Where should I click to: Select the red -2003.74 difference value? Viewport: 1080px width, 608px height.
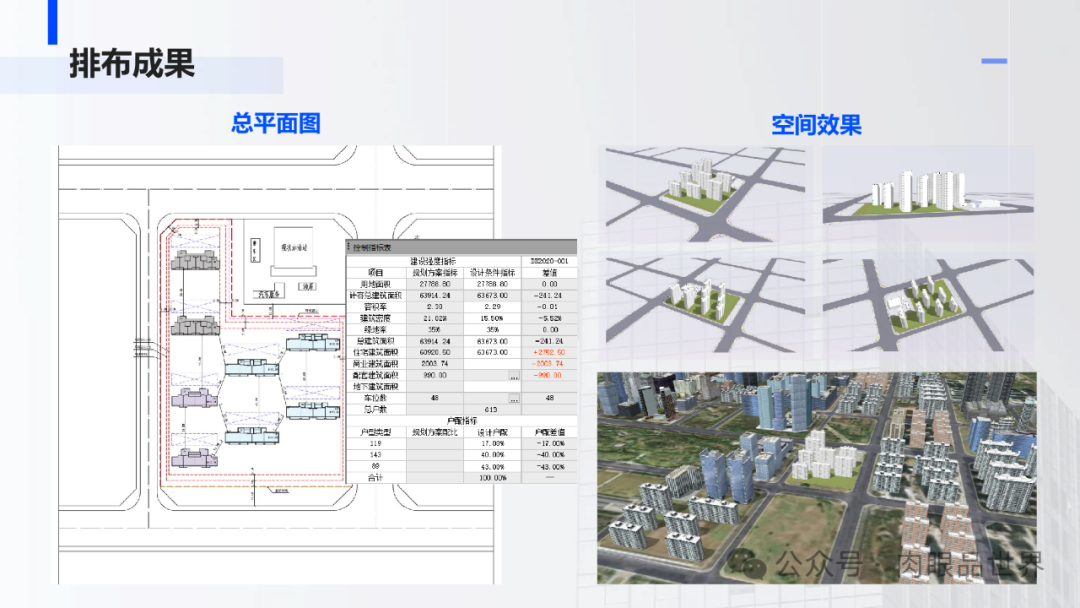[x=549, y=364]
